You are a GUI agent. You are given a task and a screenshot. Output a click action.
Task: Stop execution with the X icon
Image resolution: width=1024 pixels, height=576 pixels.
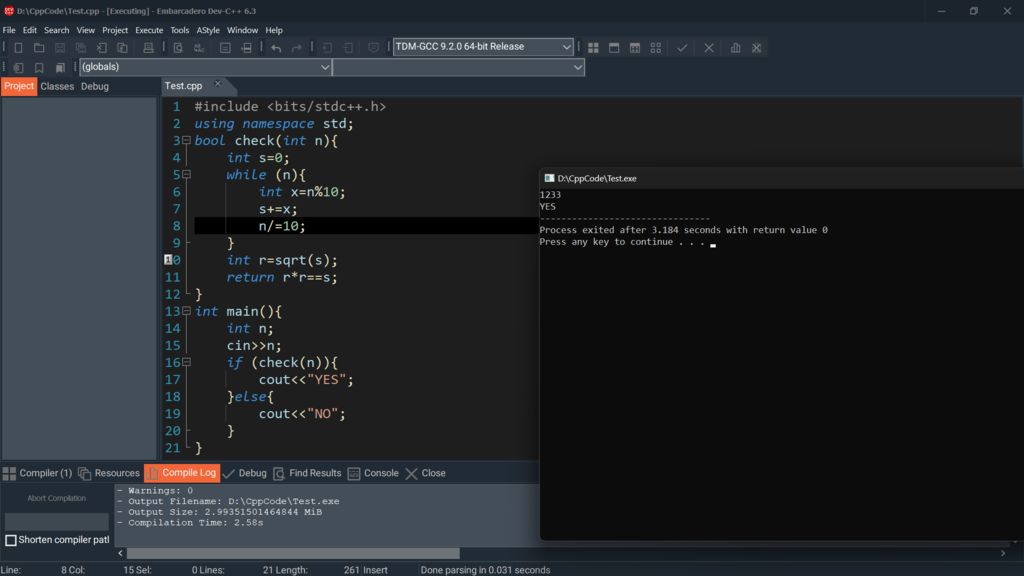point(709,48)
